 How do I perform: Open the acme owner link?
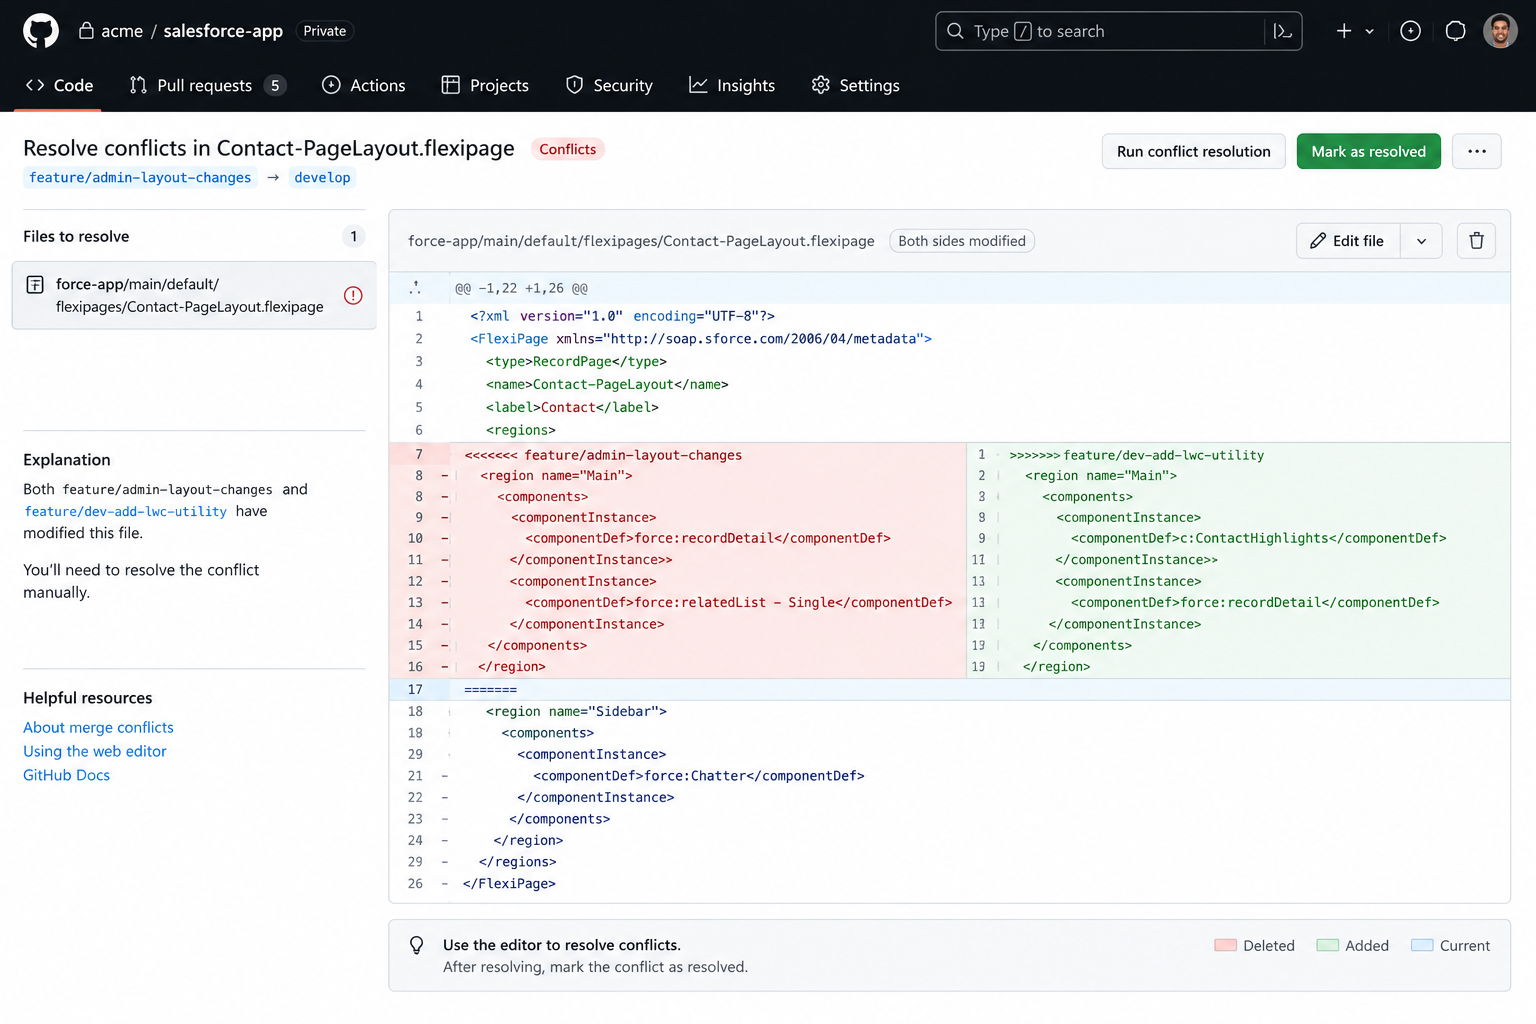[x=122, y=31]
